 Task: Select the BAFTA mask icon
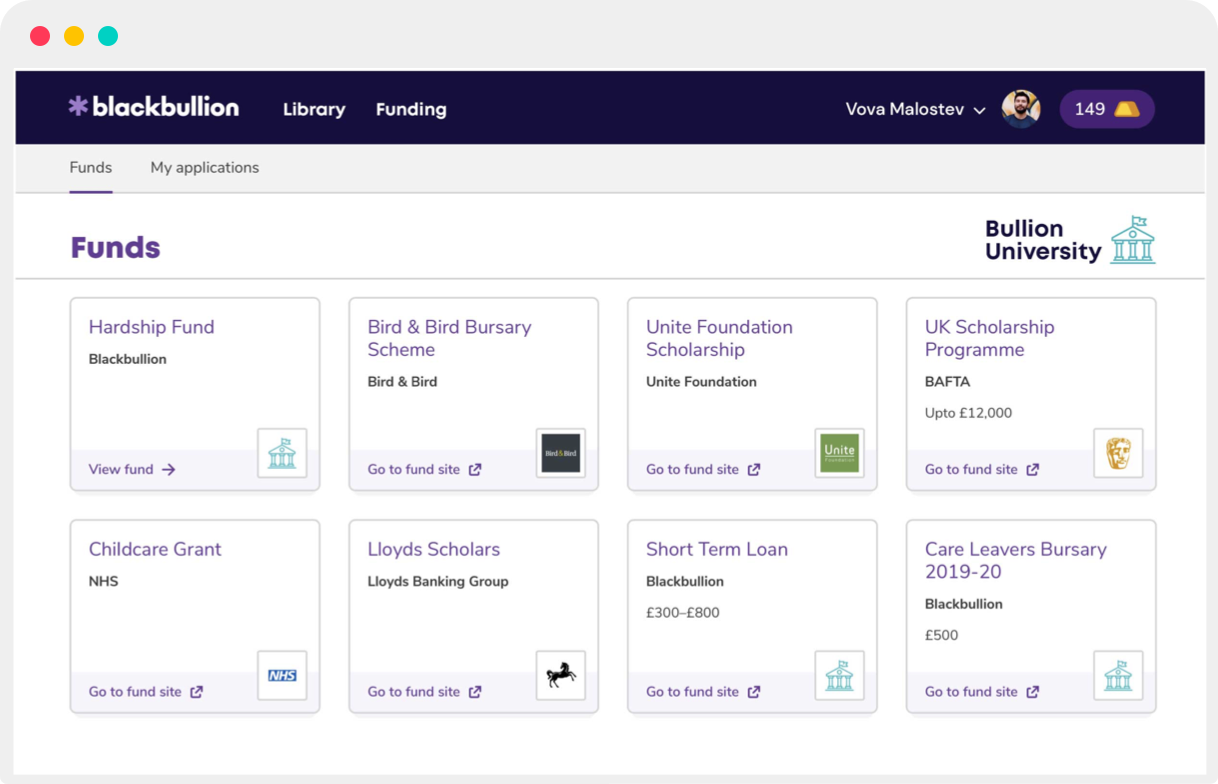coord(1117,452)
